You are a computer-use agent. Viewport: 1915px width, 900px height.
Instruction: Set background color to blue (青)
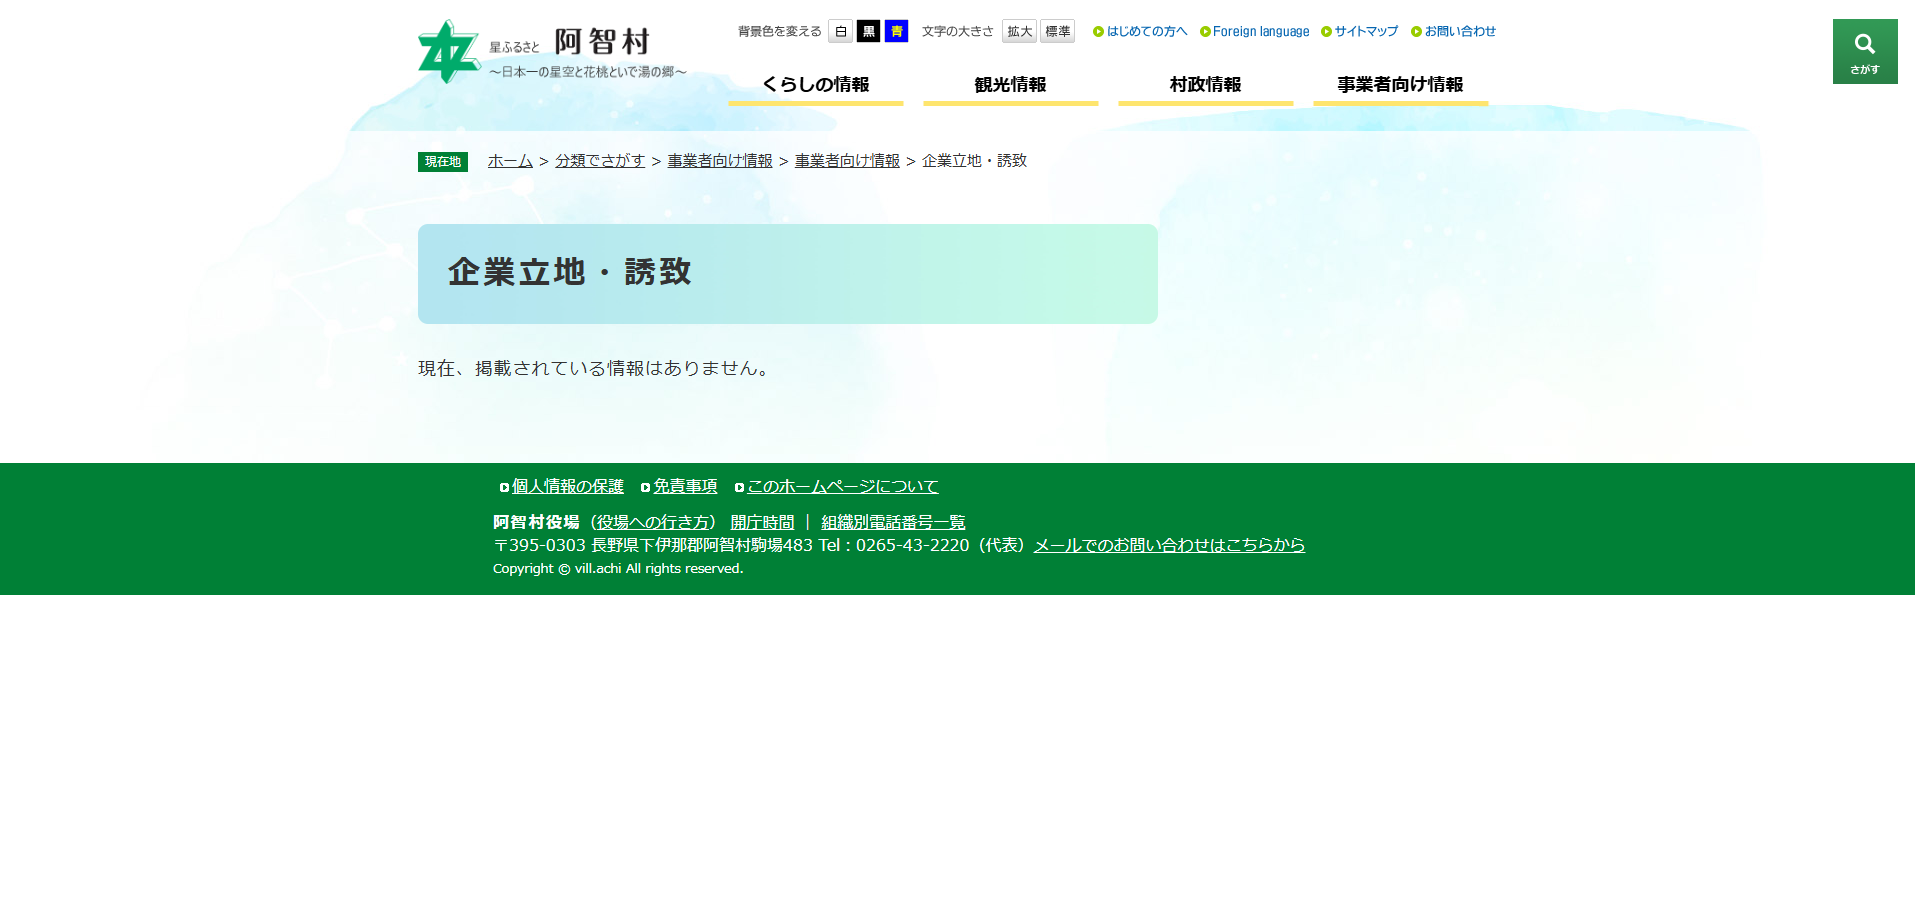click(x=896, y=31)
